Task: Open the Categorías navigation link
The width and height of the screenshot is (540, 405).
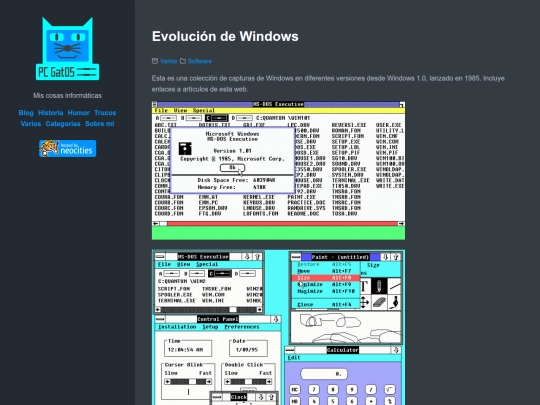Action: tap(63, 124)
